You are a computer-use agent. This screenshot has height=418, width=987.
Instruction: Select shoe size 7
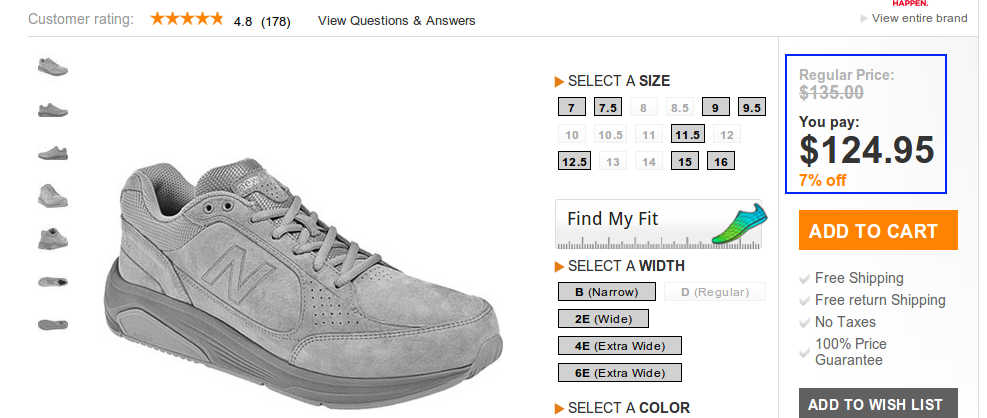click(x=570, y=108)
